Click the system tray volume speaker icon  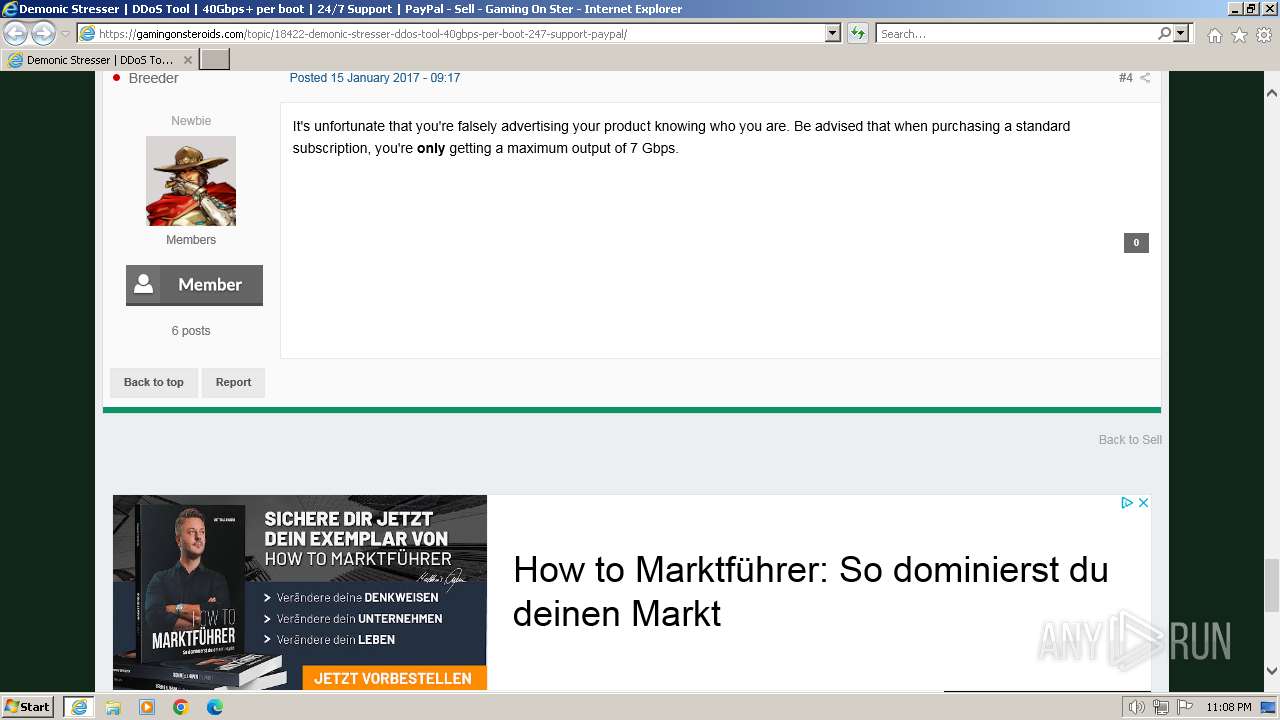[x=1138, y=707]
